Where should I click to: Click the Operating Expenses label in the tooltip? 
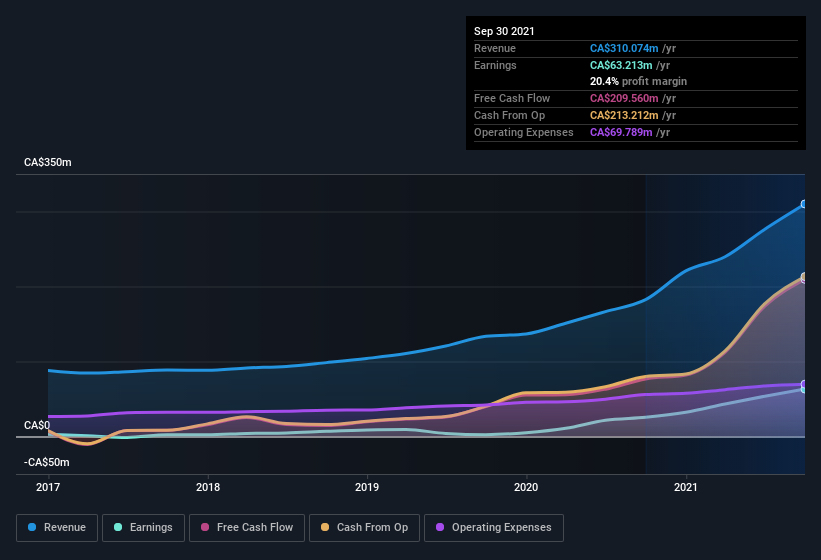pyautogui.click(x=524, y=132)
